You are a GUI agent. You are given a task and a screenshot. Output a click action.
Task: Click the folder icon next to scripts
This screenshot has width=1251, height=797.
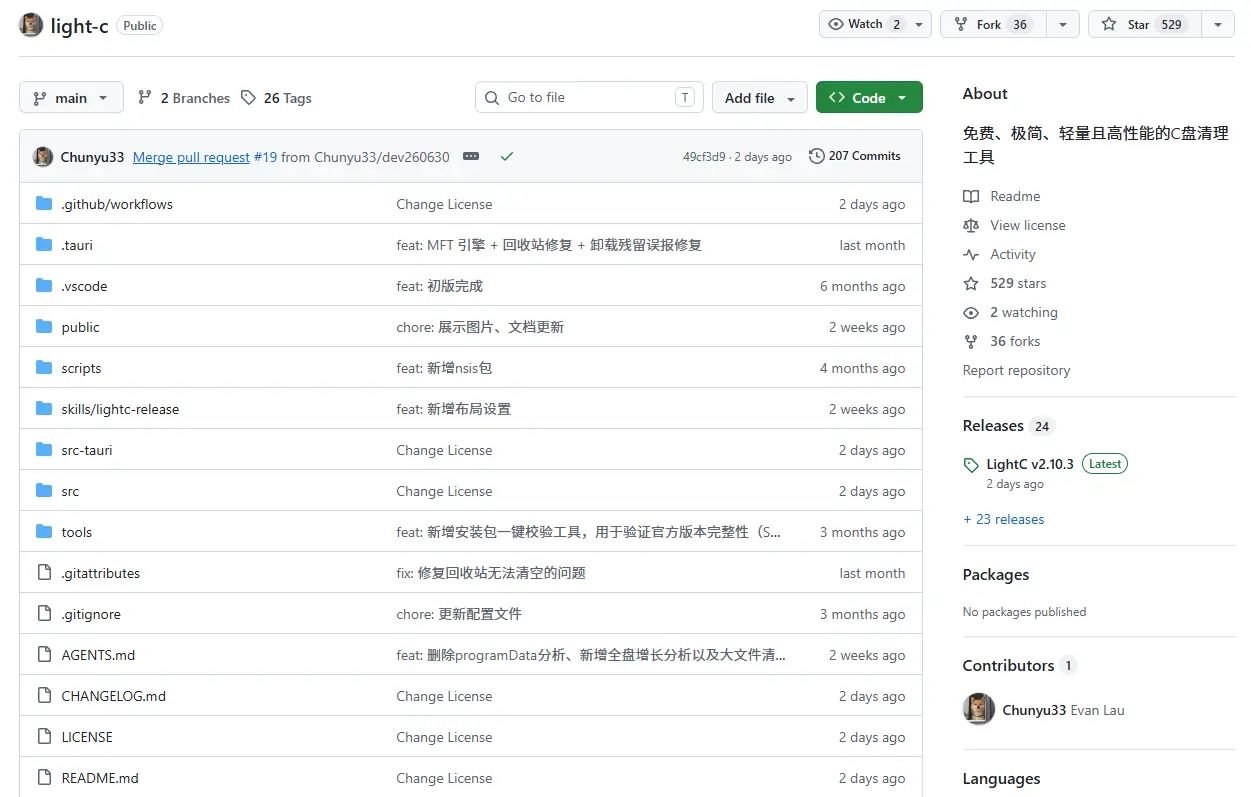pyautogui.click(x=43, y=368)
